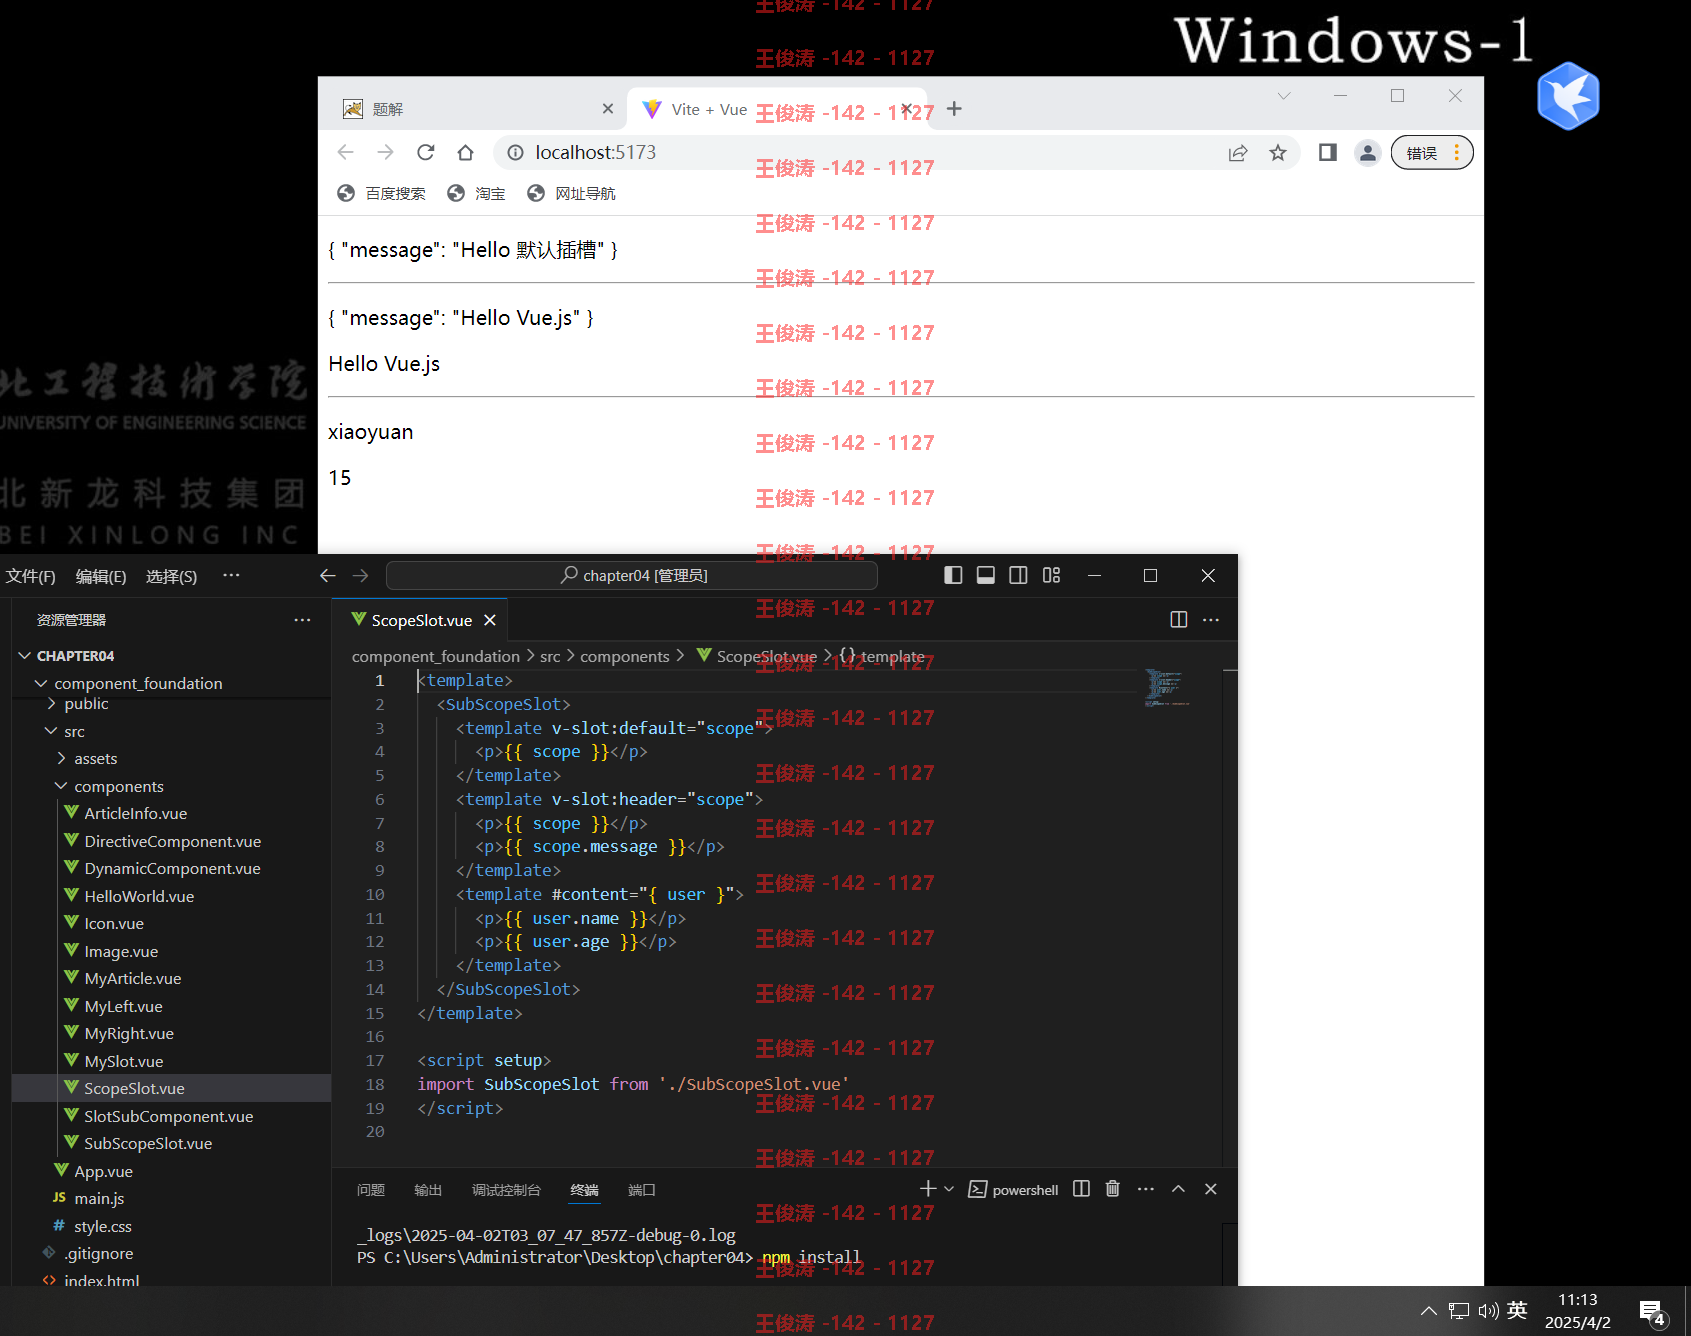The height and width of the screenshot is (1336, 1691).
Task: Open main.js in the explorer
Action: pyautogui.click(x=172, y=1198)
